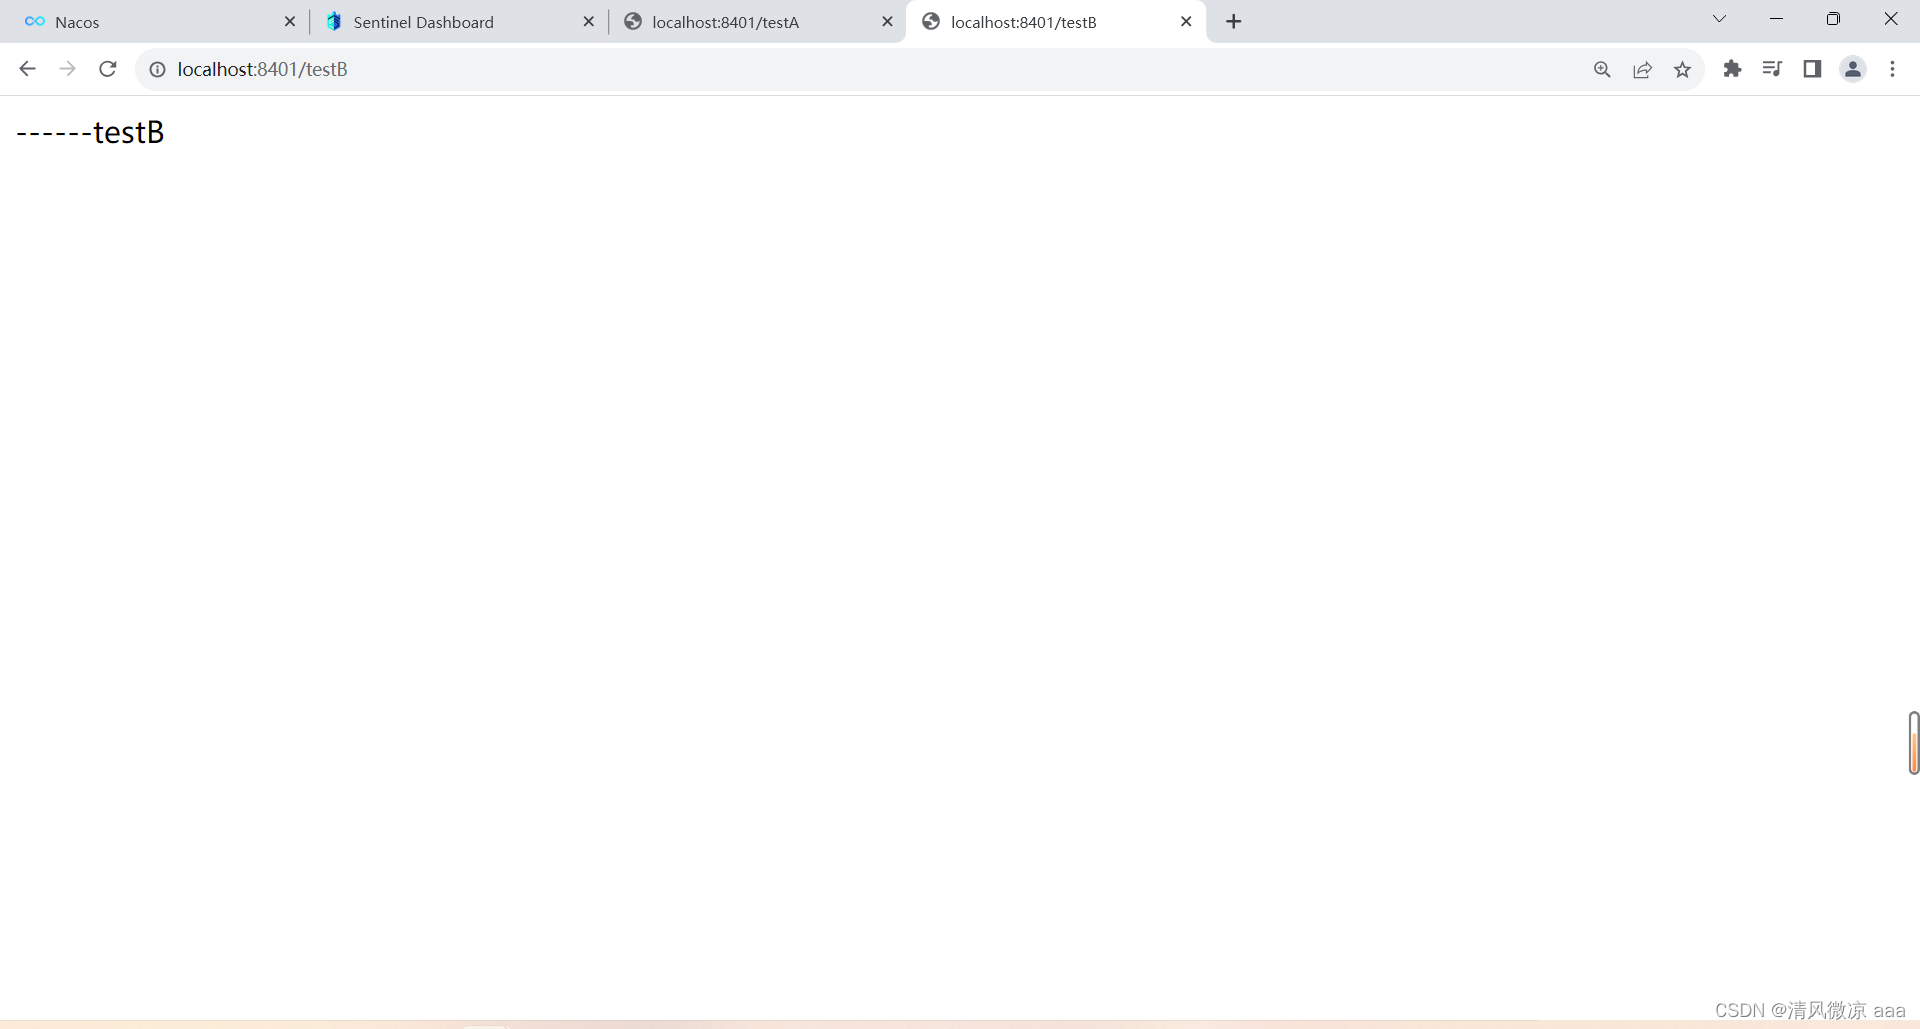The height and width of the screenshot is (1029, 1920).
Task: Toggle the browser side panel
Action: coord(1812,69)
